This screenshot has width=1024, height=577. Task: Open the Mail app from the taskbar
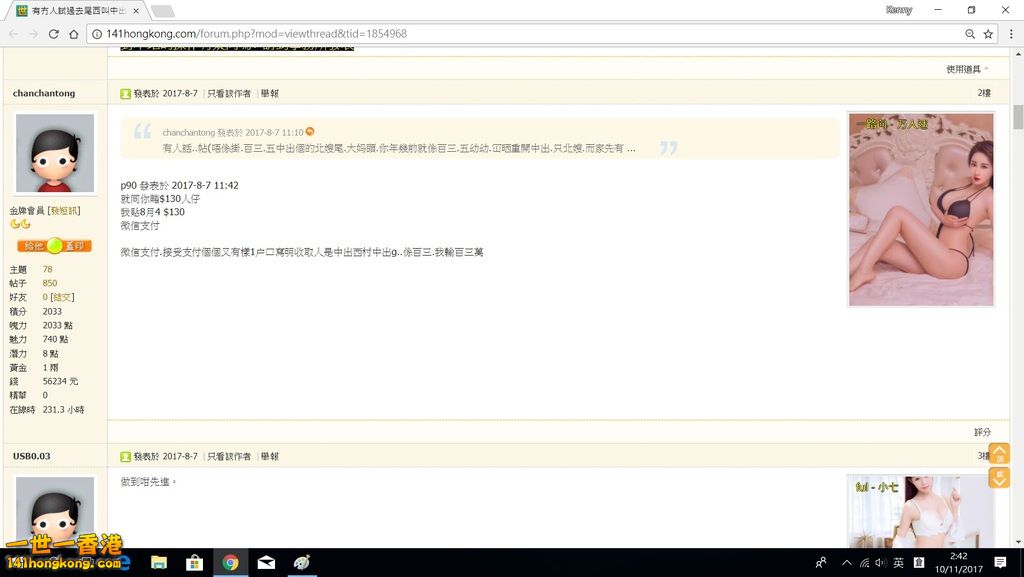[266, 562]
